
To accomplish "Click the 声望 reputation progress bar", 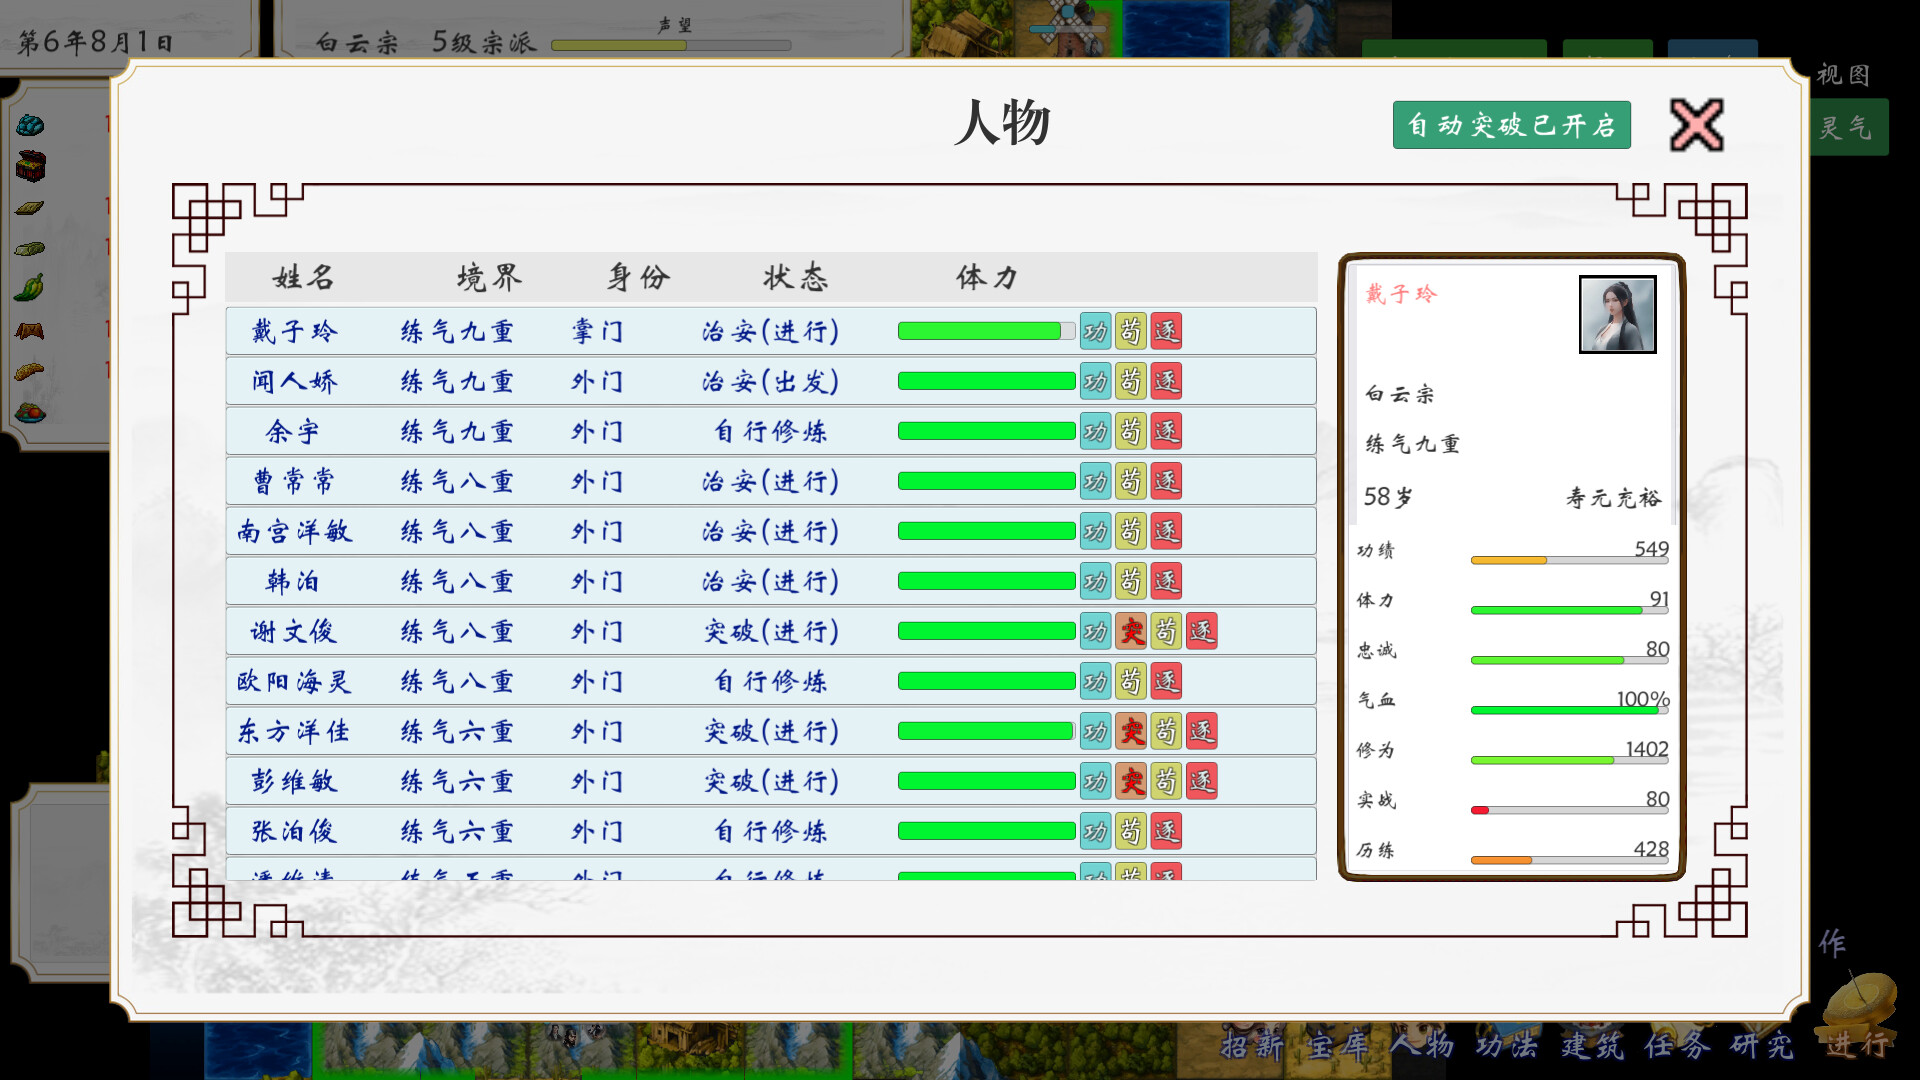I will tap(673, 44).
